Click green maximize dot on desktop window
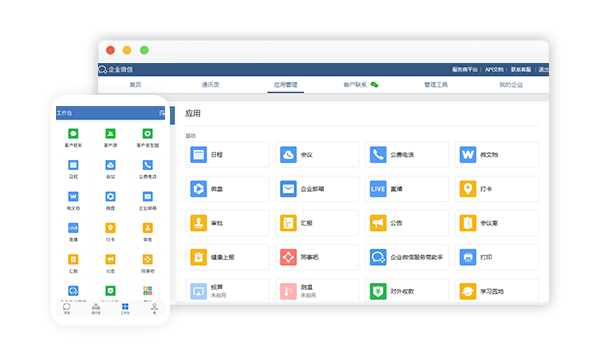This screenshot has width=600, height=360. click(x=144, y=50)
